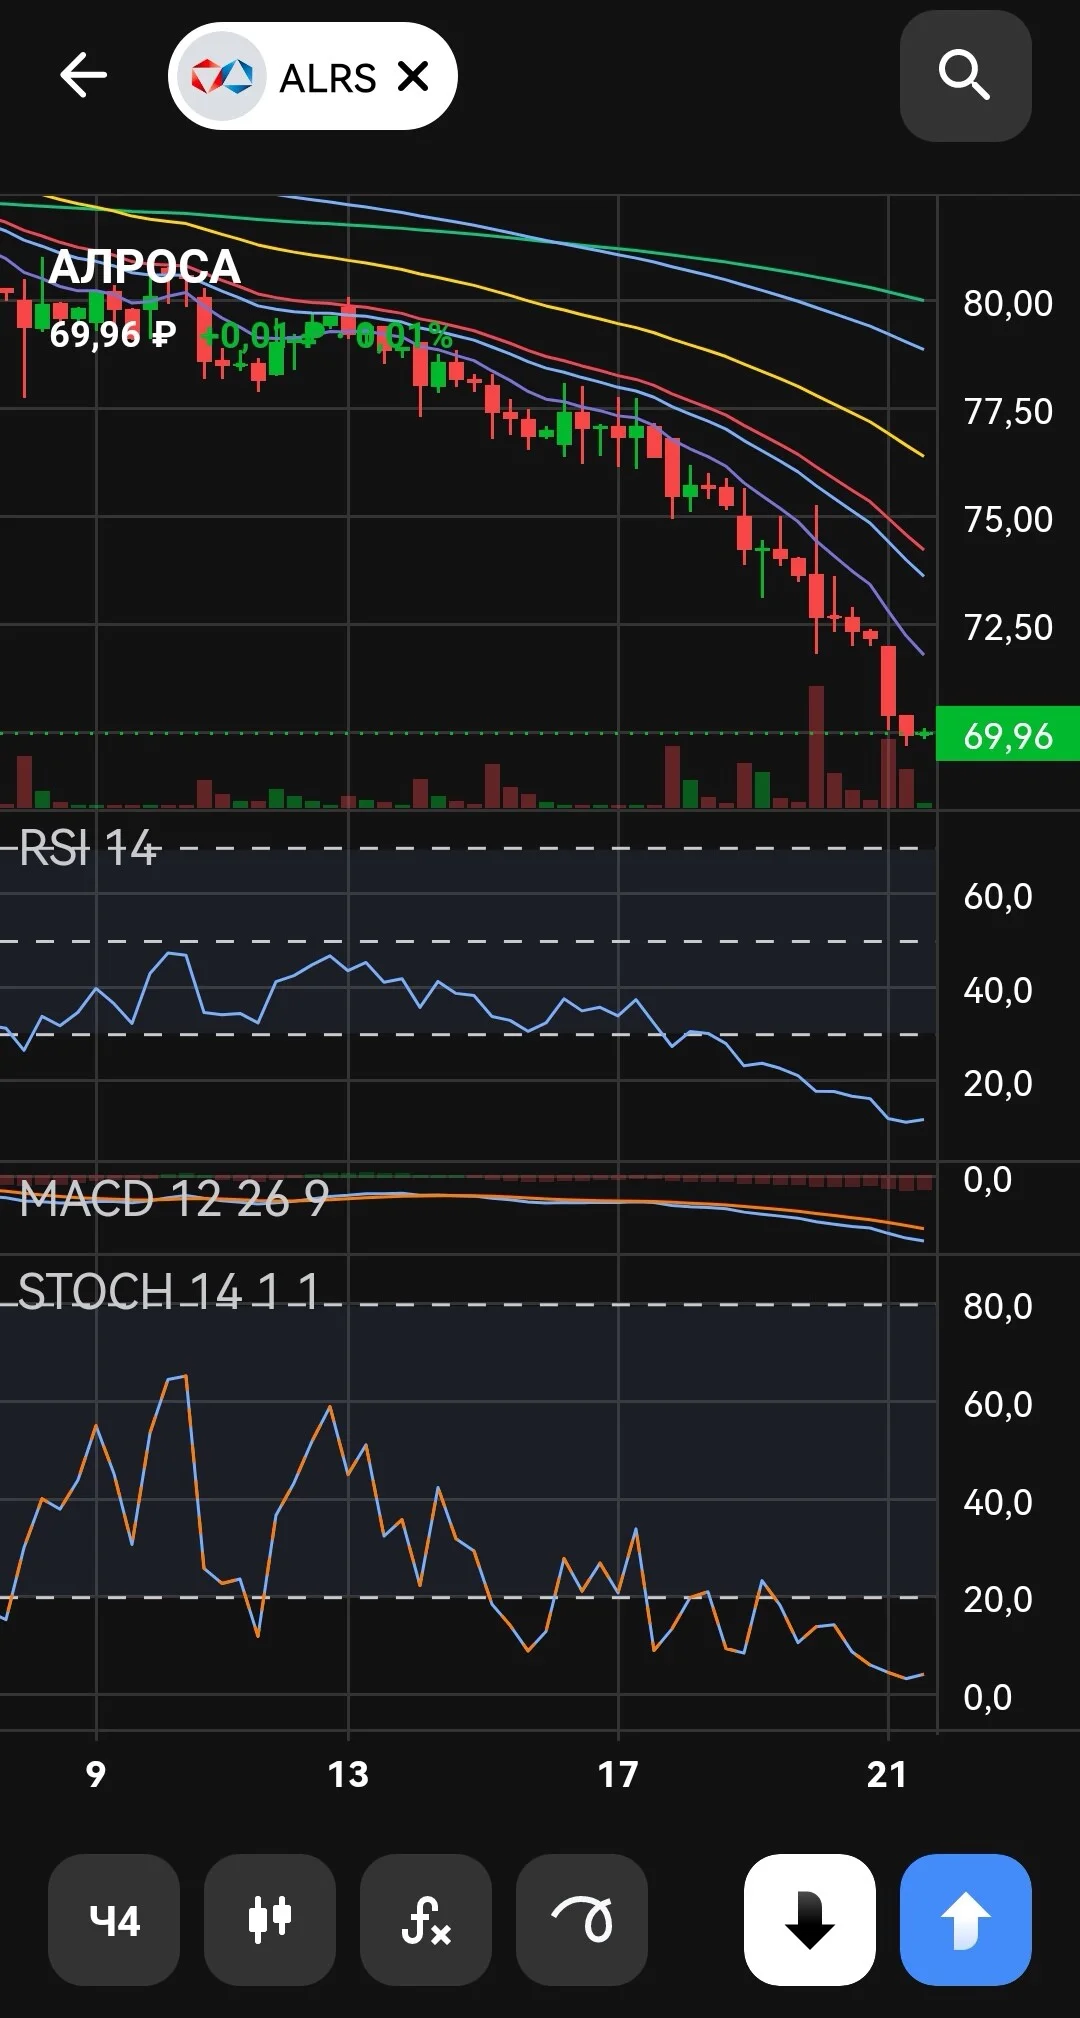Go back with the arrow icon
1080x2018 pixels.
pos(84,76)
